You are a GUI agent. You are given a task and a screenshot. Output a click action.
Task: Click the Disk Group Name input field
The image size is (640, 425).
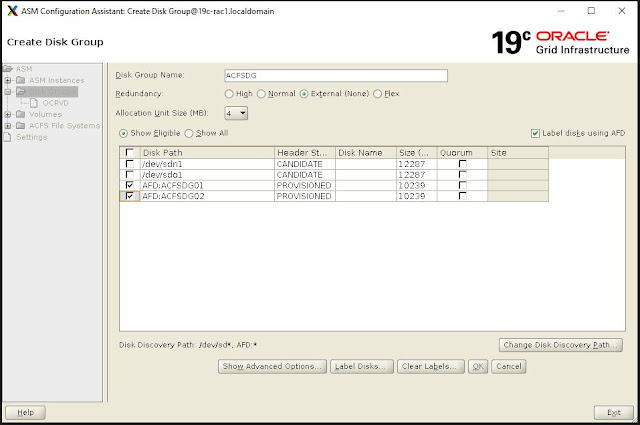coord(336,76)
